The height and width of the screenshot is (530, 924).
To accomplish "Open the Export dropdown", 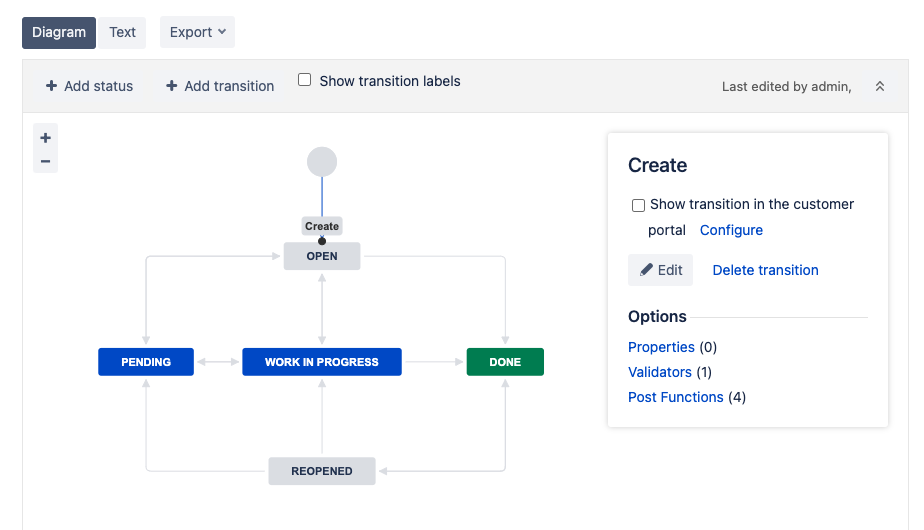I will (197, 32).
